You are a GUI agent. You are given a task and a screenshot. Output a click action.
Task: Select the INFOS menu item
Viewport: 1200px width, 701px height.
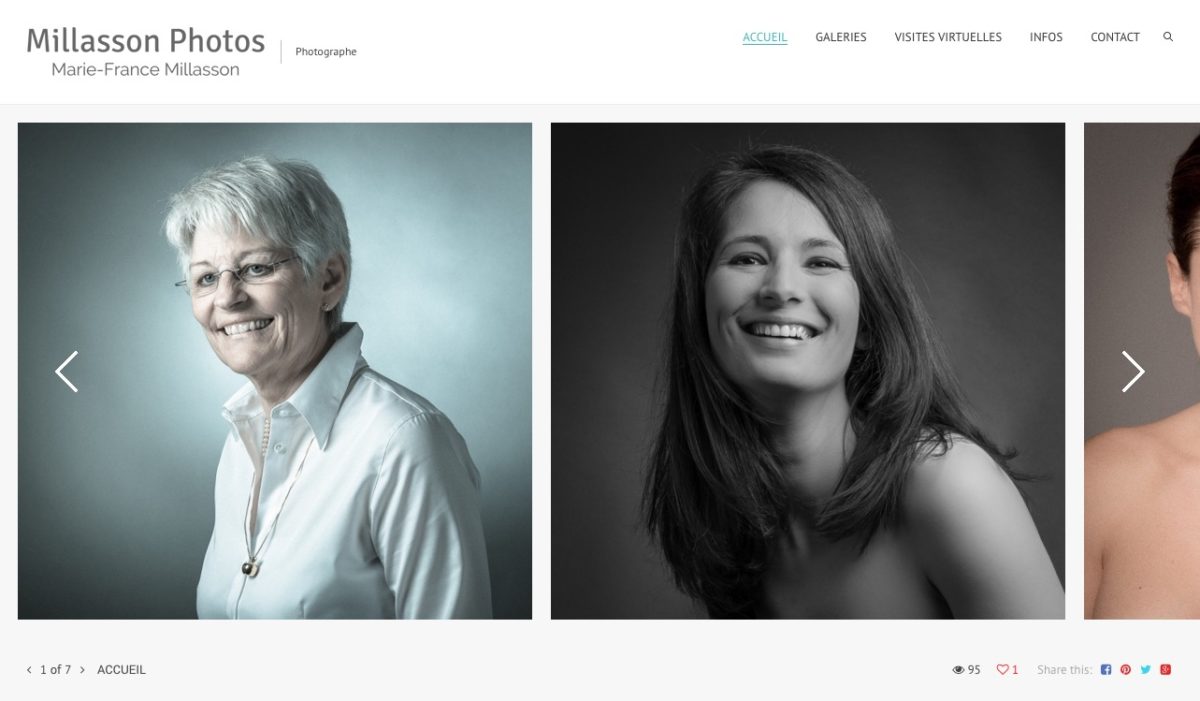[1046, 37]
